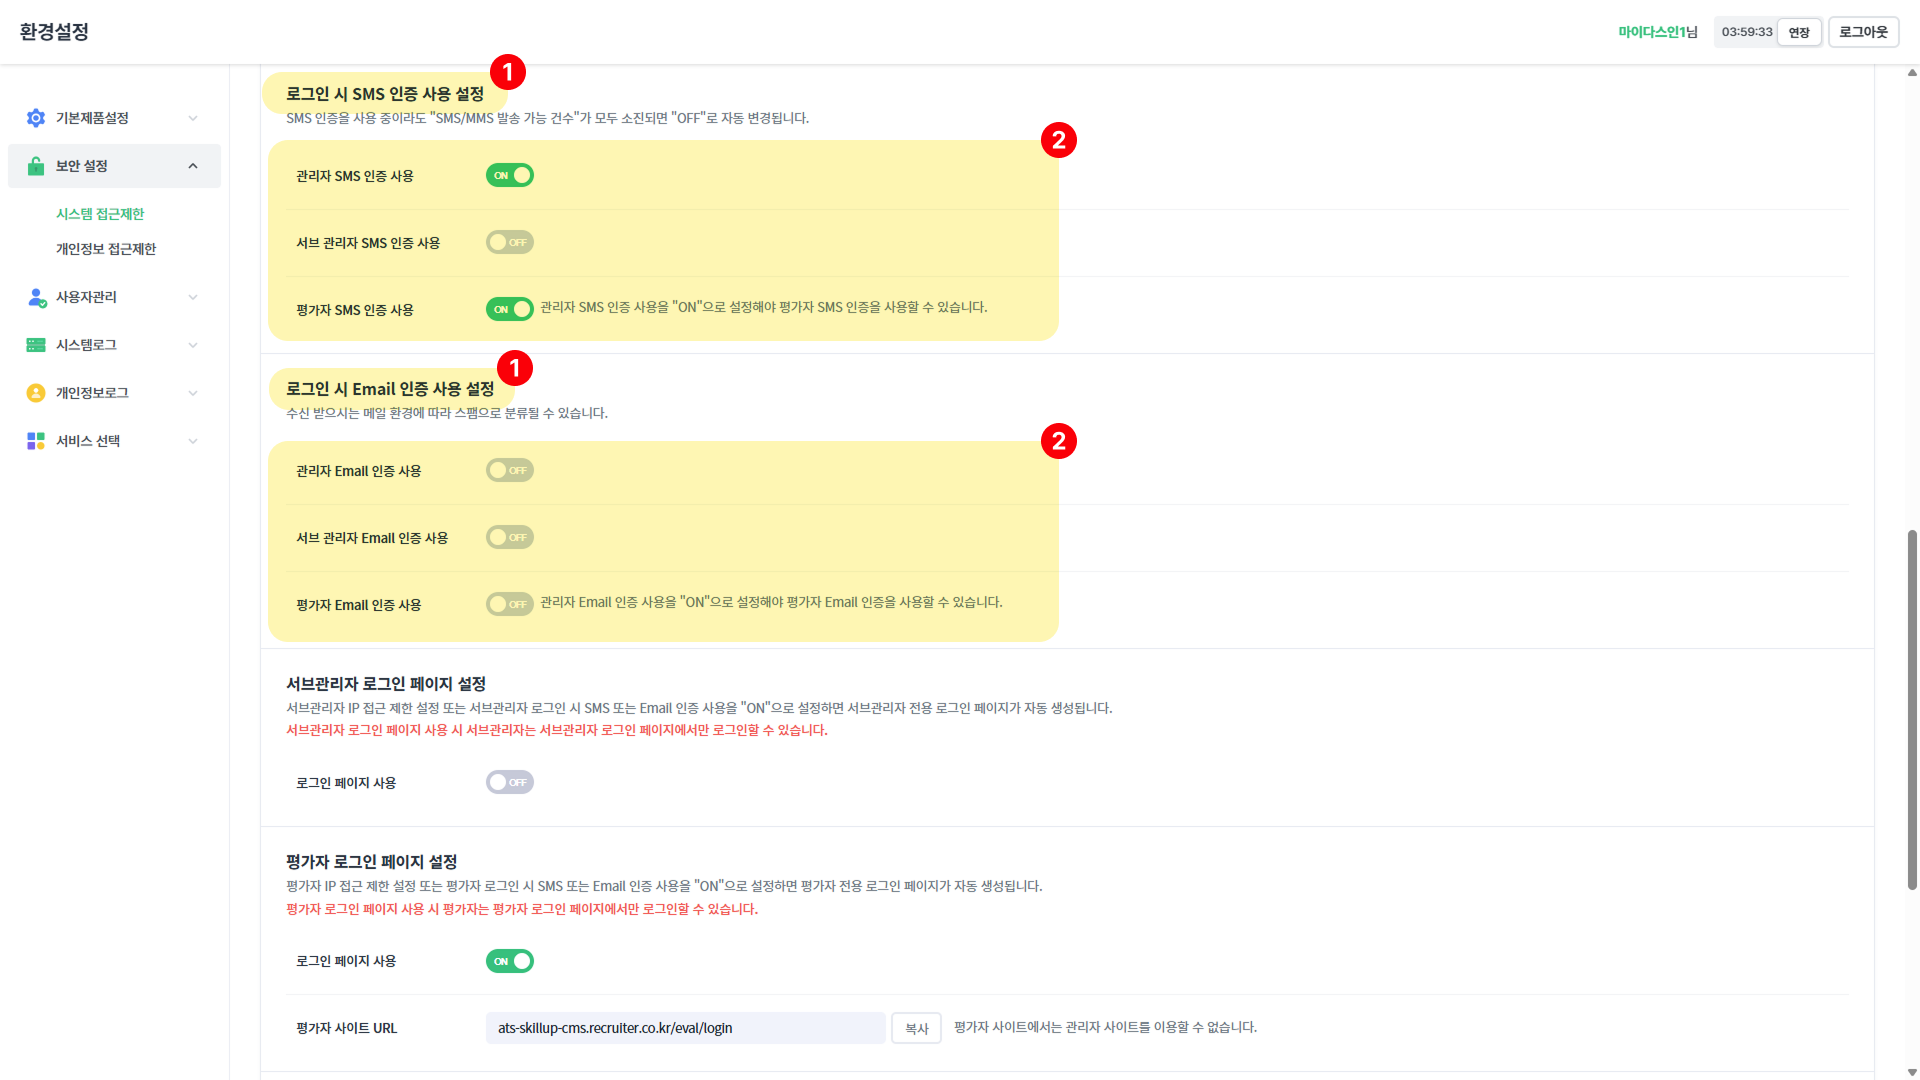Enable 서브 관리자 SMS 인증 사용 toggle
The image size is (1920, 1080).
(x=510, y=242)
